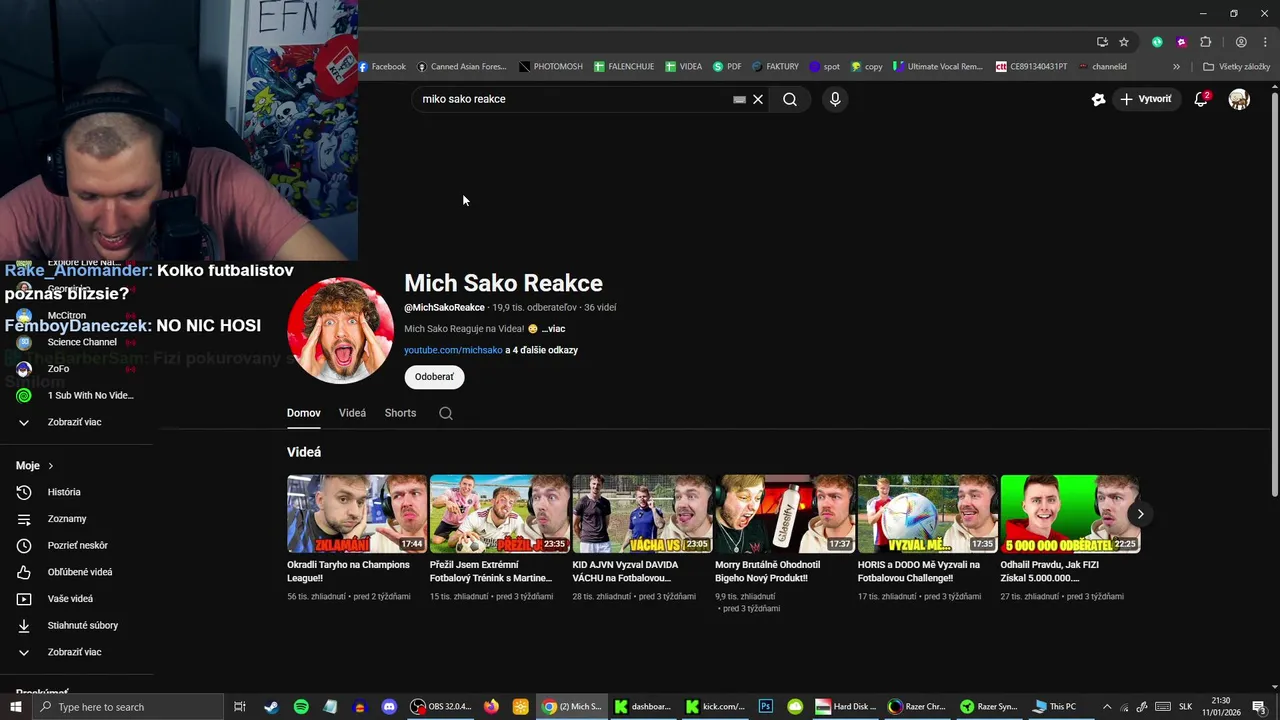
Task: Open the Facebook bookmark
Action: click(383, 67)
